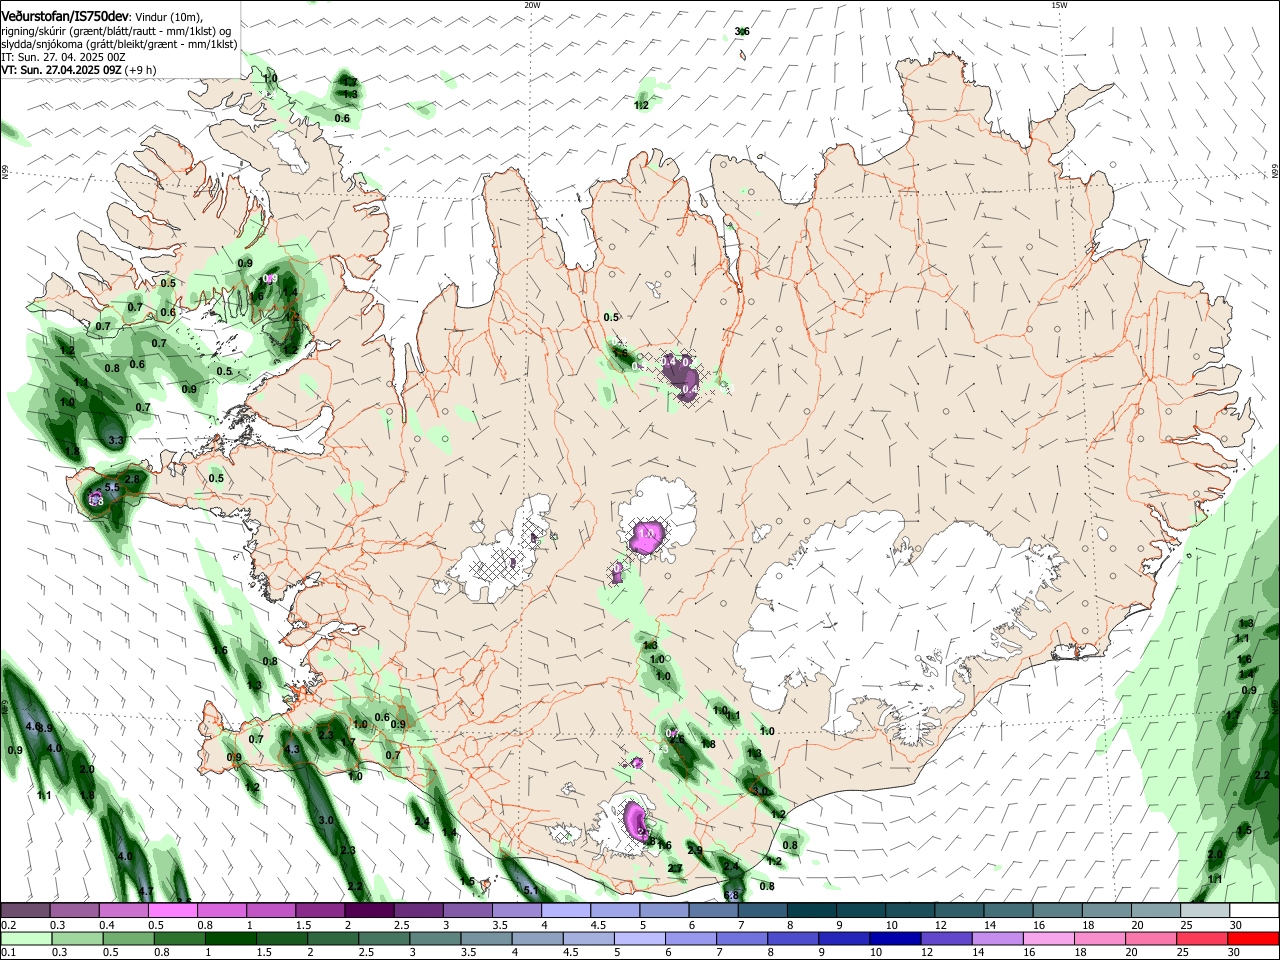The height and width of the screenshot is (960, 1280).
Task: Click the 2.9 precipitation value on the map
Action: click(x=695, y=850)
